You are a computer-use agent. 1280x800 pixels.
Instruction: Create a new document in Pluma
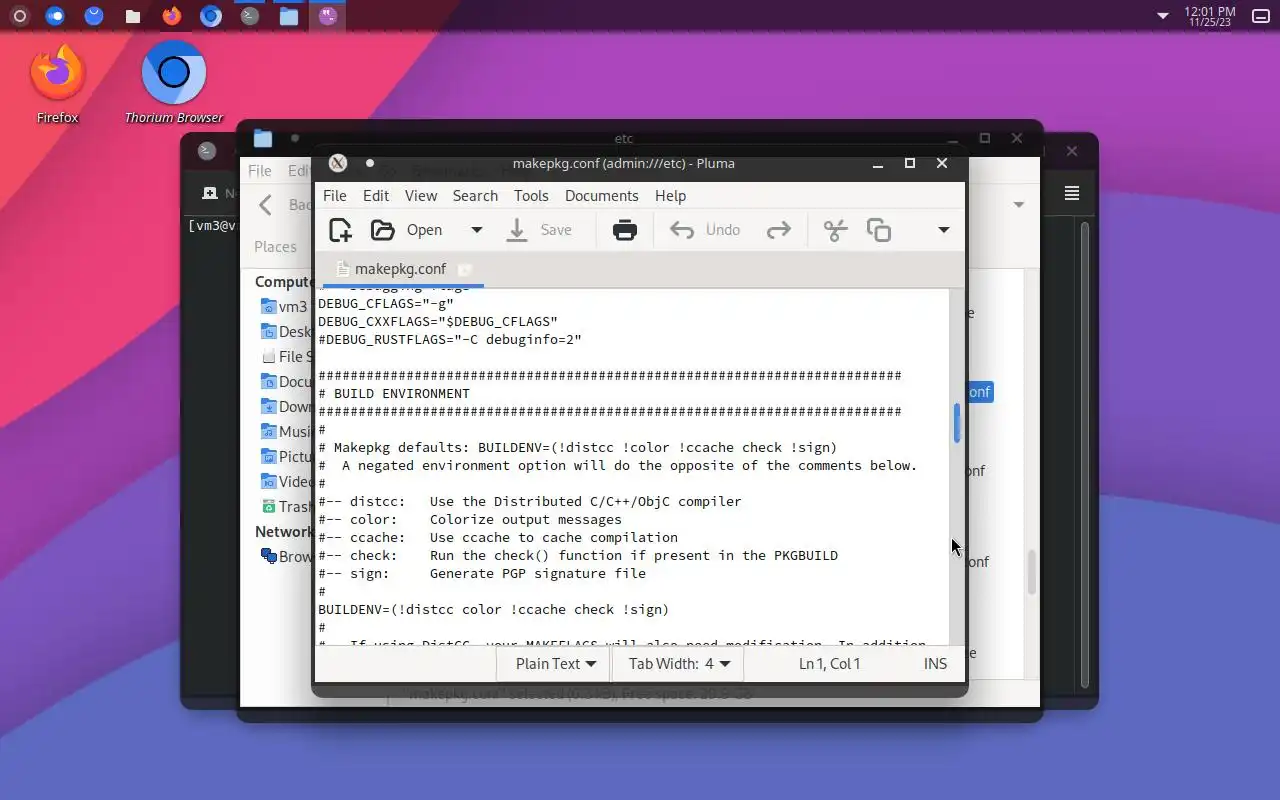340,230
